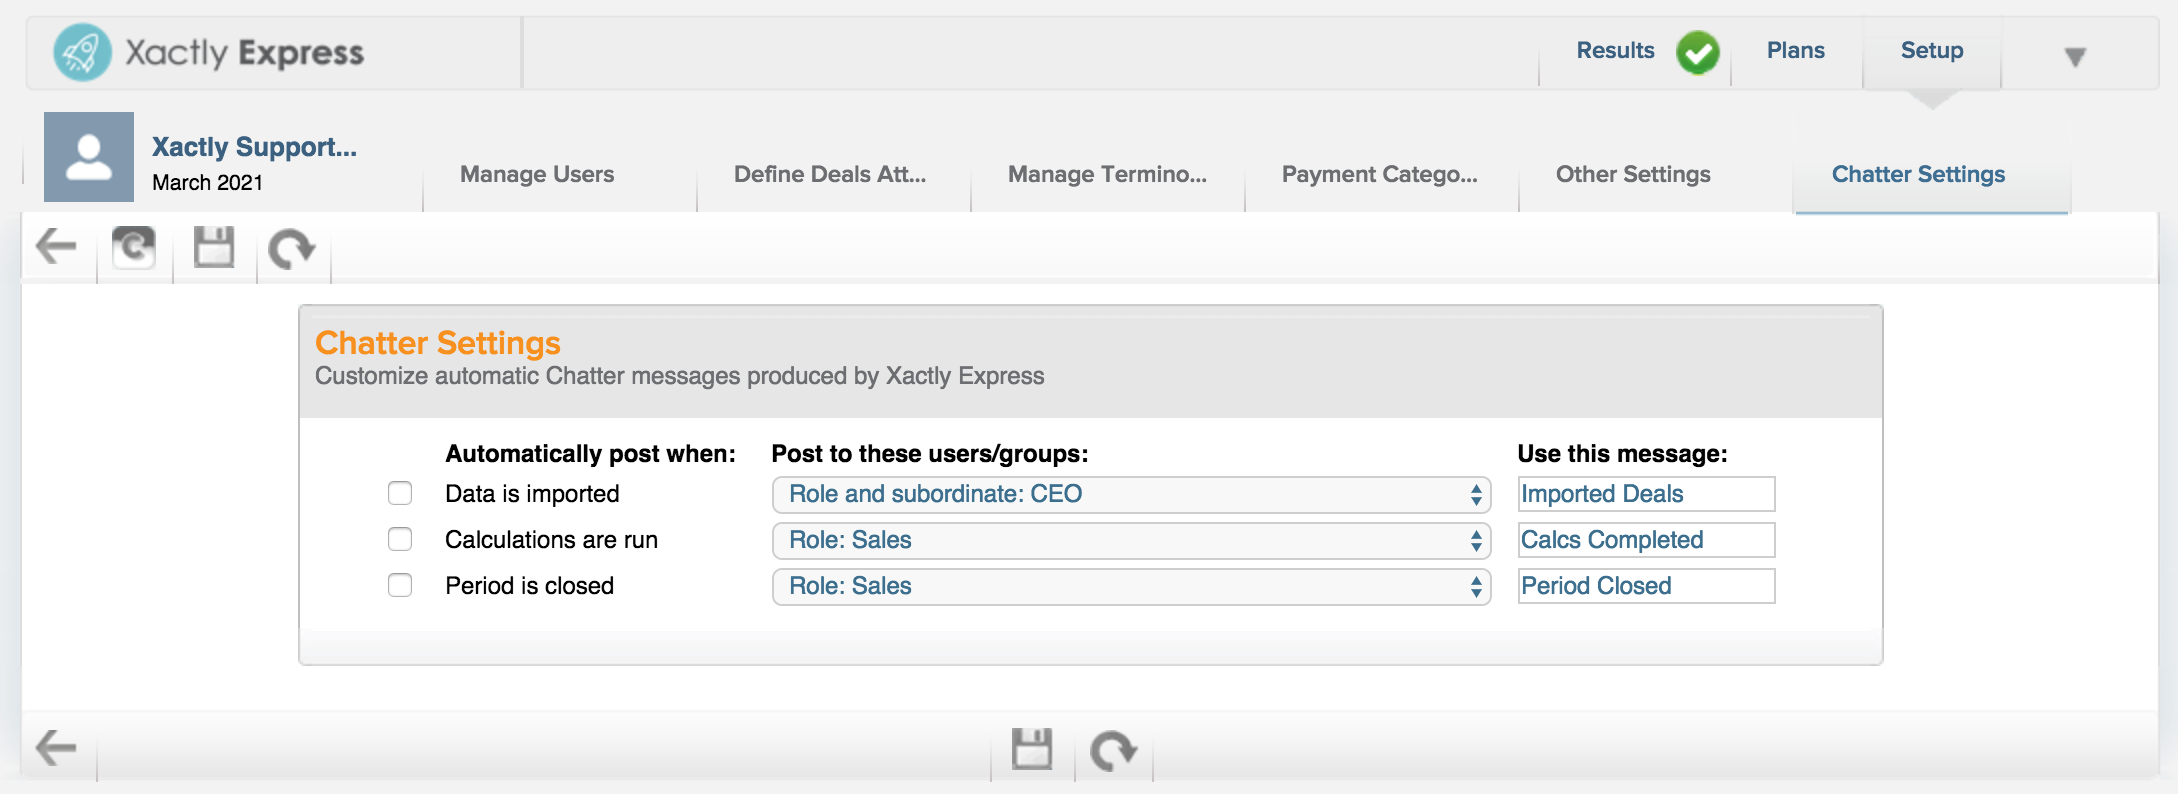
Task: Open the header menu down-arrow
Action: pos(2076,57)
